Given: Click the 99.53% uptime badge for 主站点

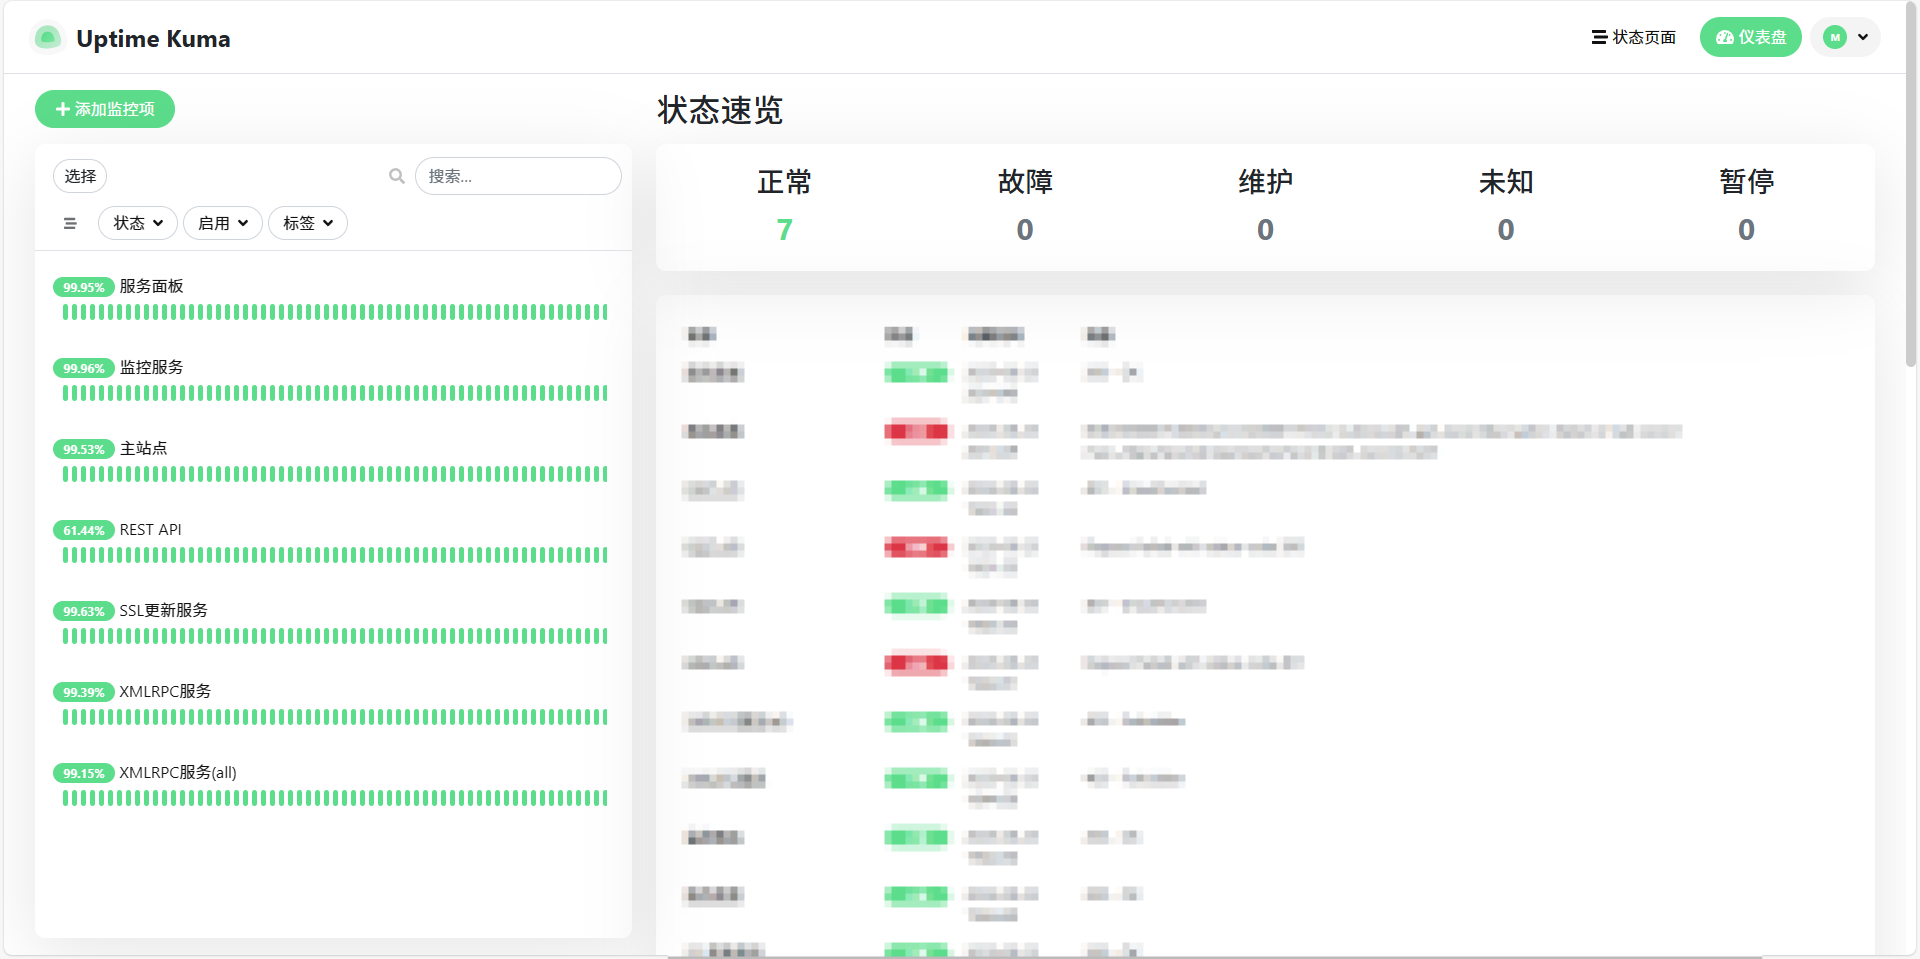Looking at the screenshot, I should click(x=83, y=449).
